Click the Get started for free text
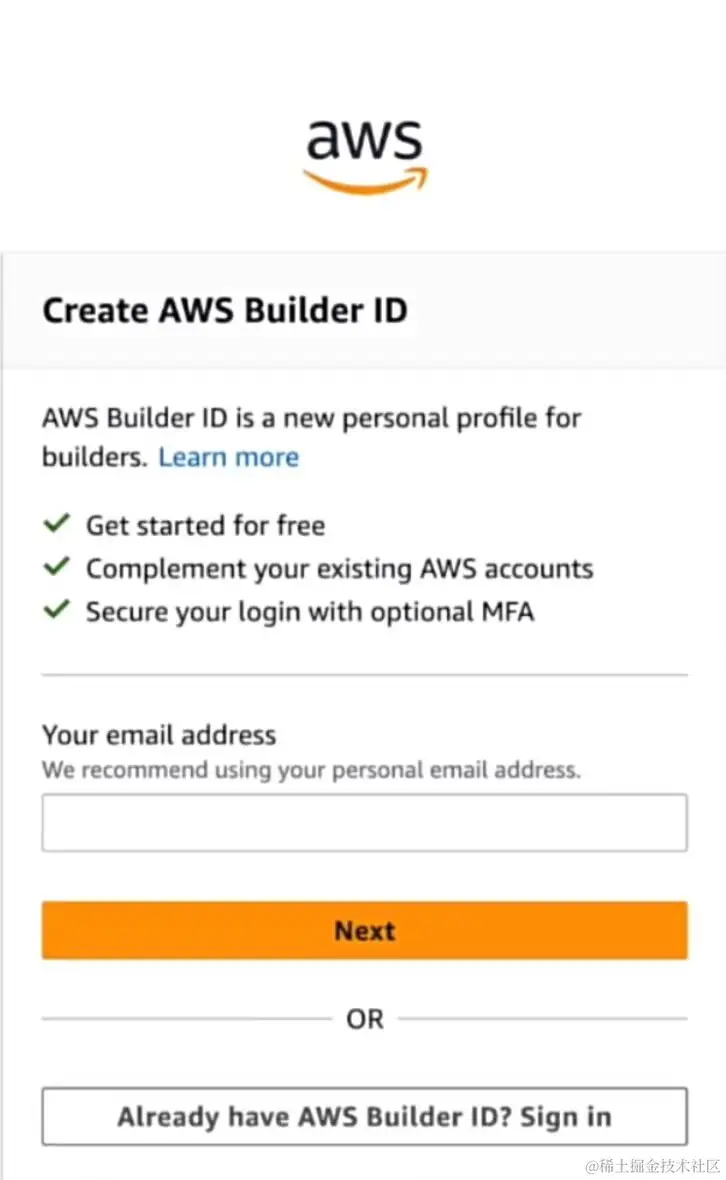Image resolution: width=726 pixels, height=1180 pixels. 205,525
